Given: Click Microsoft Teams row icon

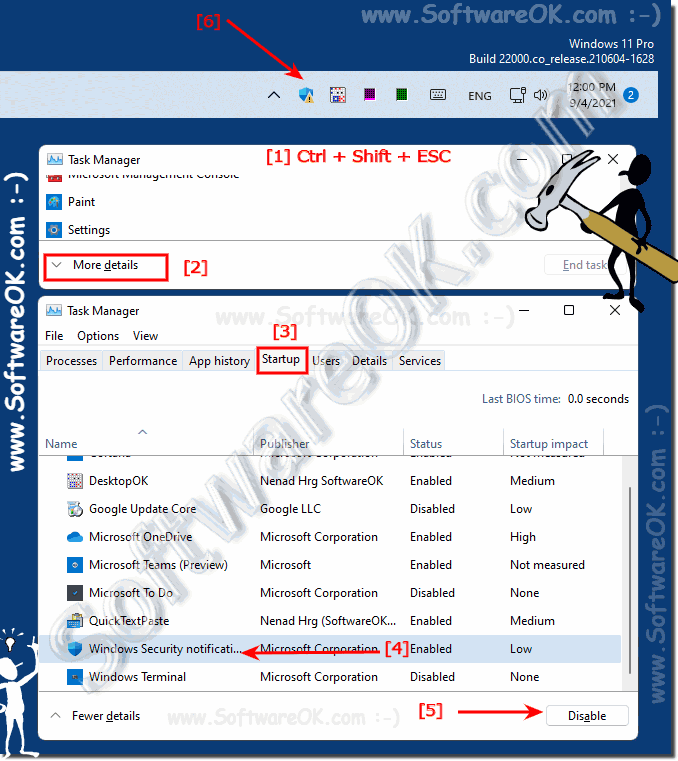Looking at the screenshot, I should click(x=75, y=565).
